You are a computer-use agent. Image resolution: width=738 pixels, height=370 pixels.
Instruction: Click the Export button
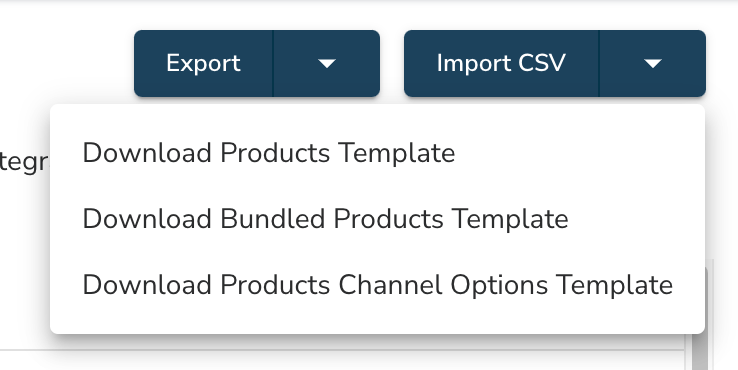pos(203,64)
